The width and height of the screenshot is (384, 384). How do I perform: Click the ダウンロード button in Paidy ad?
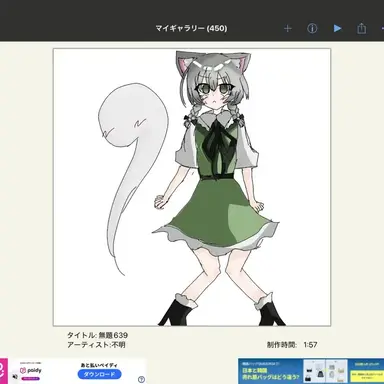[x=99, y=374]
